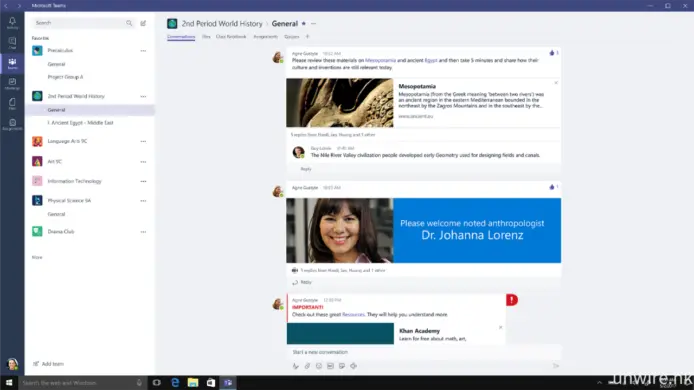Viewport: 694px width, 390px height.
Task: Open the Windows Start button
Action: point(9,382)
